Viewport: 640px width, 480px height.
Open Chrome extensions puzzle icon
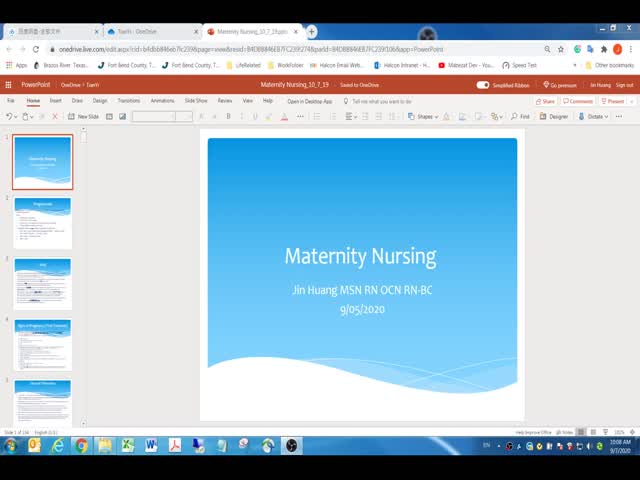pos(604,49)
